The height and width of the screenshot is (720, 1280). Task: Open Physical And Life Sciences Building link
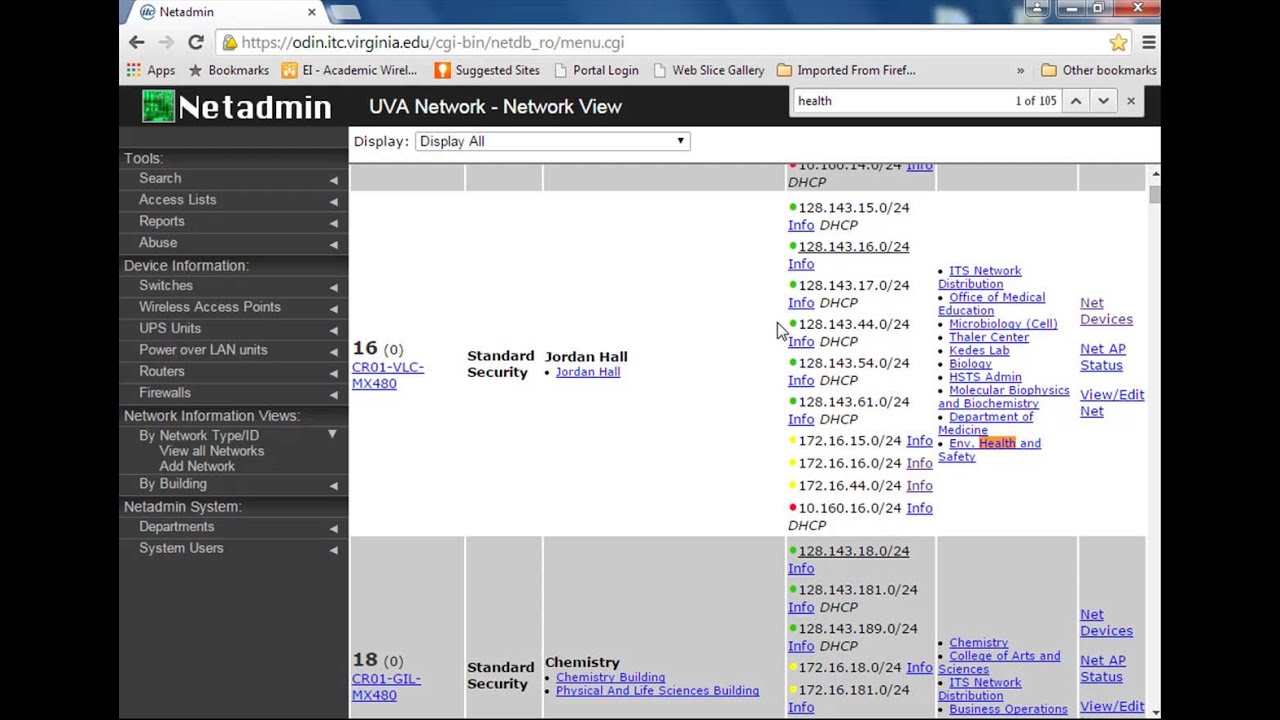[x=657, y=690]
